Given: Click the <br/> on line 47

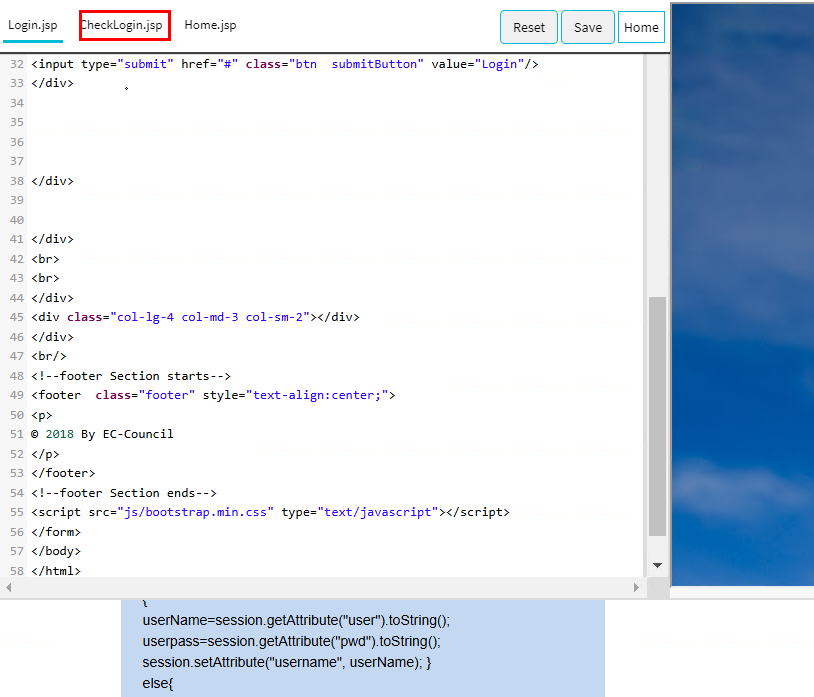Looking at the screenshot, I should click(49, 356).
